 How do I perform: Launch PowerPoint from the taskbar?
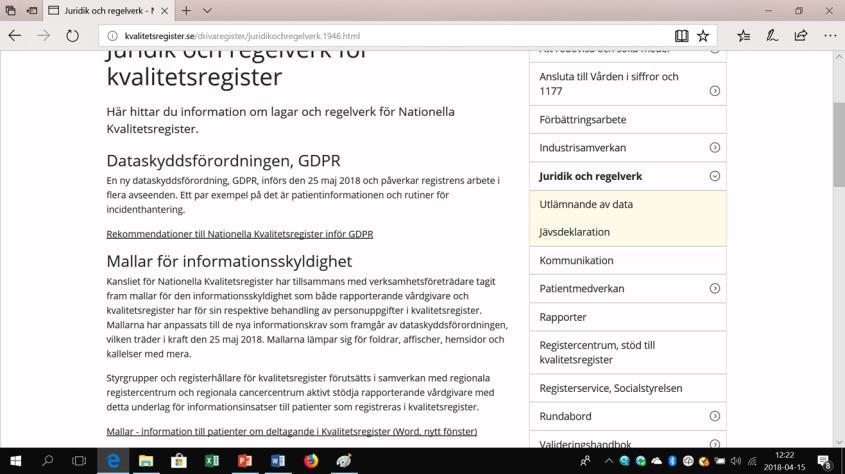pos(245,461)
